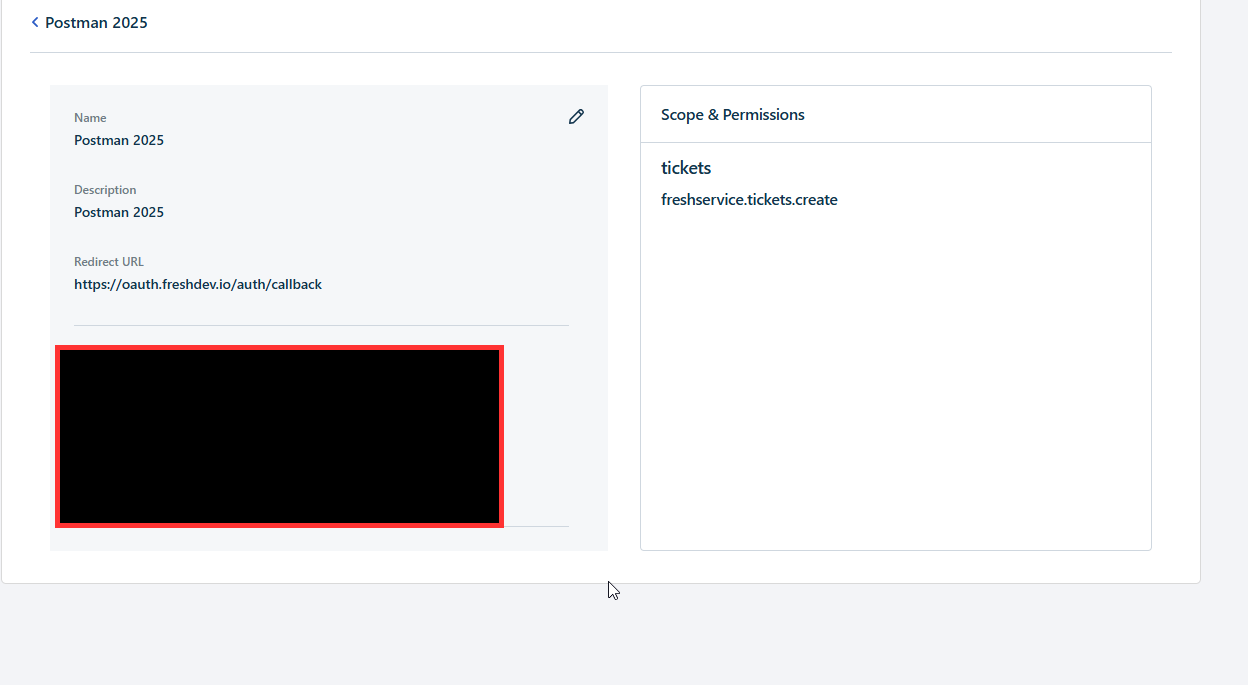Click the redacted black credentials box

[280, 436]
